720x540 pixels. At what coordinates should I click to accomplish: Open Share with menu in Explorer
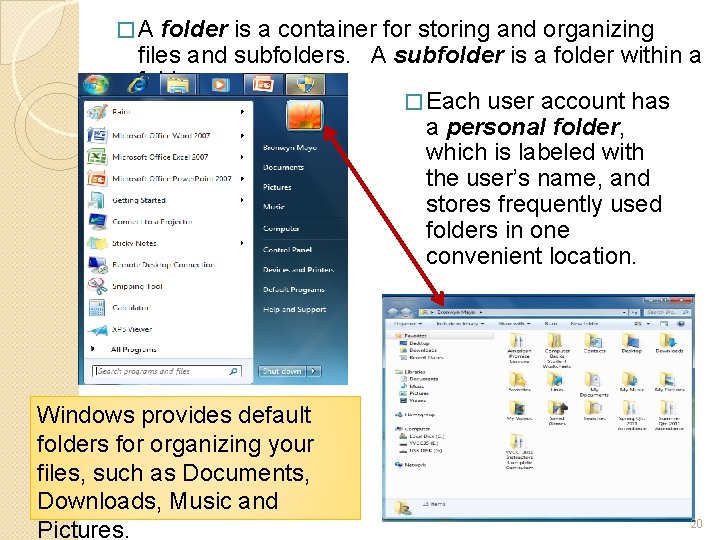tap(514, 324)
